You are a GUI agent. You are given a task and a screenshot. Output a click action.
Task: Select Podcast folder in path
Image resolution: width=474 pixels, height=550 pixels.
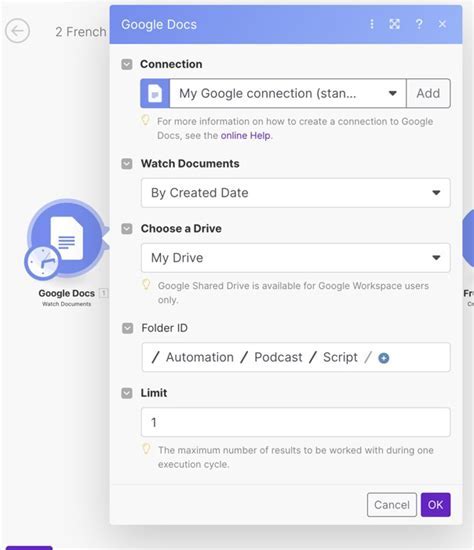[x=278, y=357]
